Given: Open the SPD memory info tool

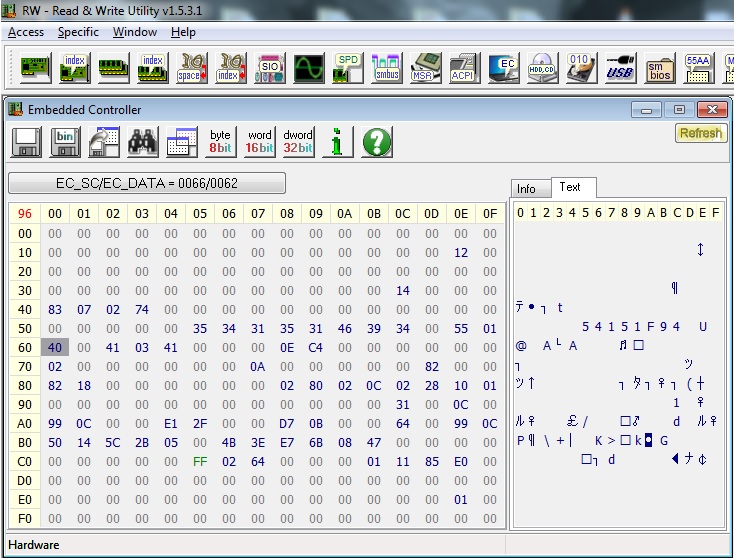Looking at the screenshot, I should point(348,68).
